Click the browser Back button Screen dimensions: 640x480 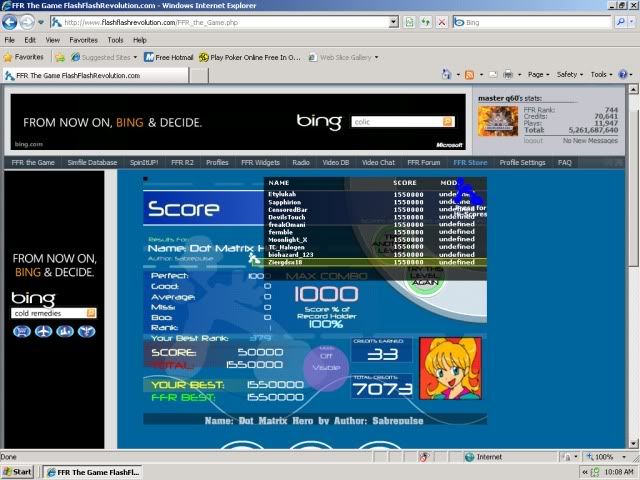(12, 21)
